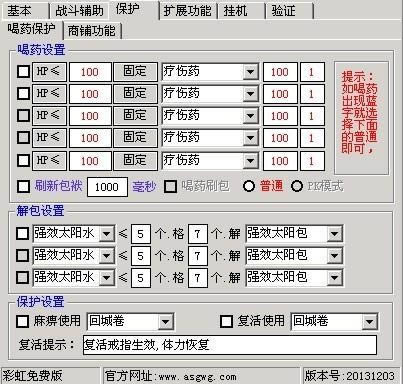Click the 固定 button in the first row
The height and width of the screenshot is (384, 403).
tap(135, 72)
